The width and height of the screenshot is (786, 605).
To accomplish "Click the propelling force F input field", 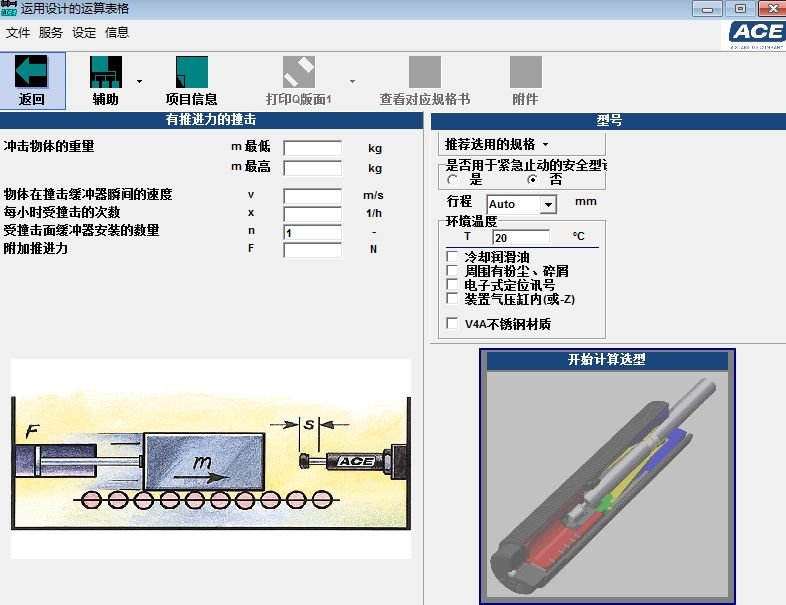I will pos(313,250).
